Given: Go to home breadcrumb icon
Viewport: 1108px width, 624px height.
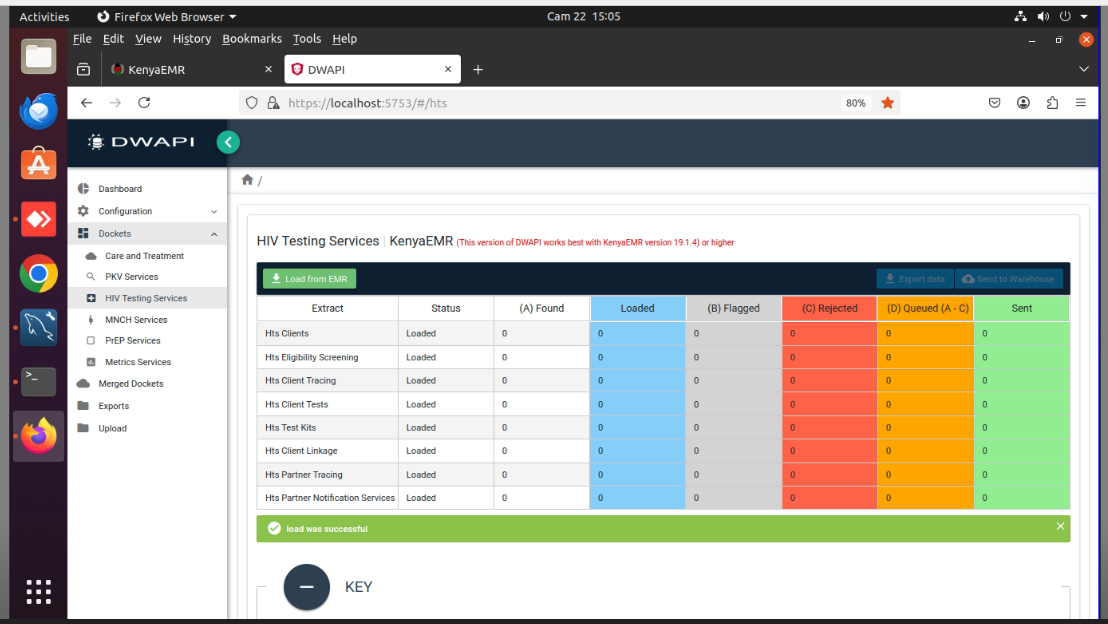Looking at the screenshot, I should (x=247, y=180).
